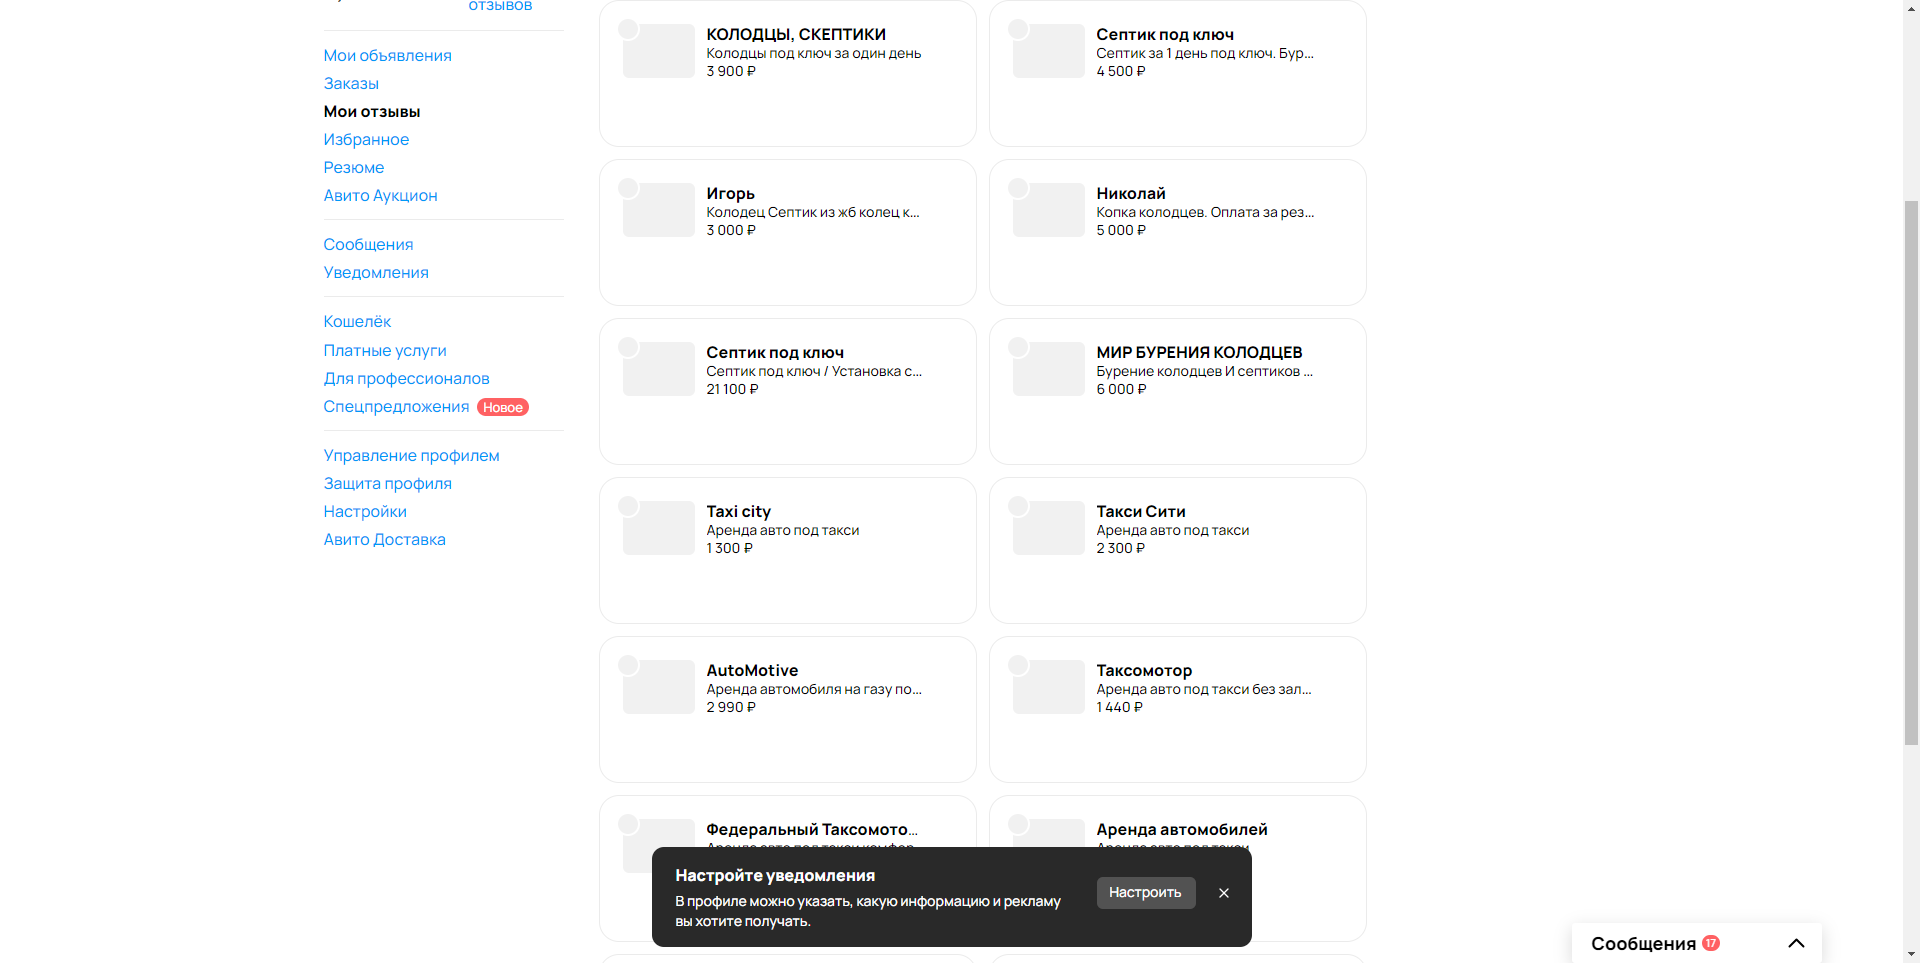Click description 'Бурение колодцев И септиков ...'
Image resolution: width=1920 pixels, height=963 pixels.
pyautogui.click(x=1204, y=372)
